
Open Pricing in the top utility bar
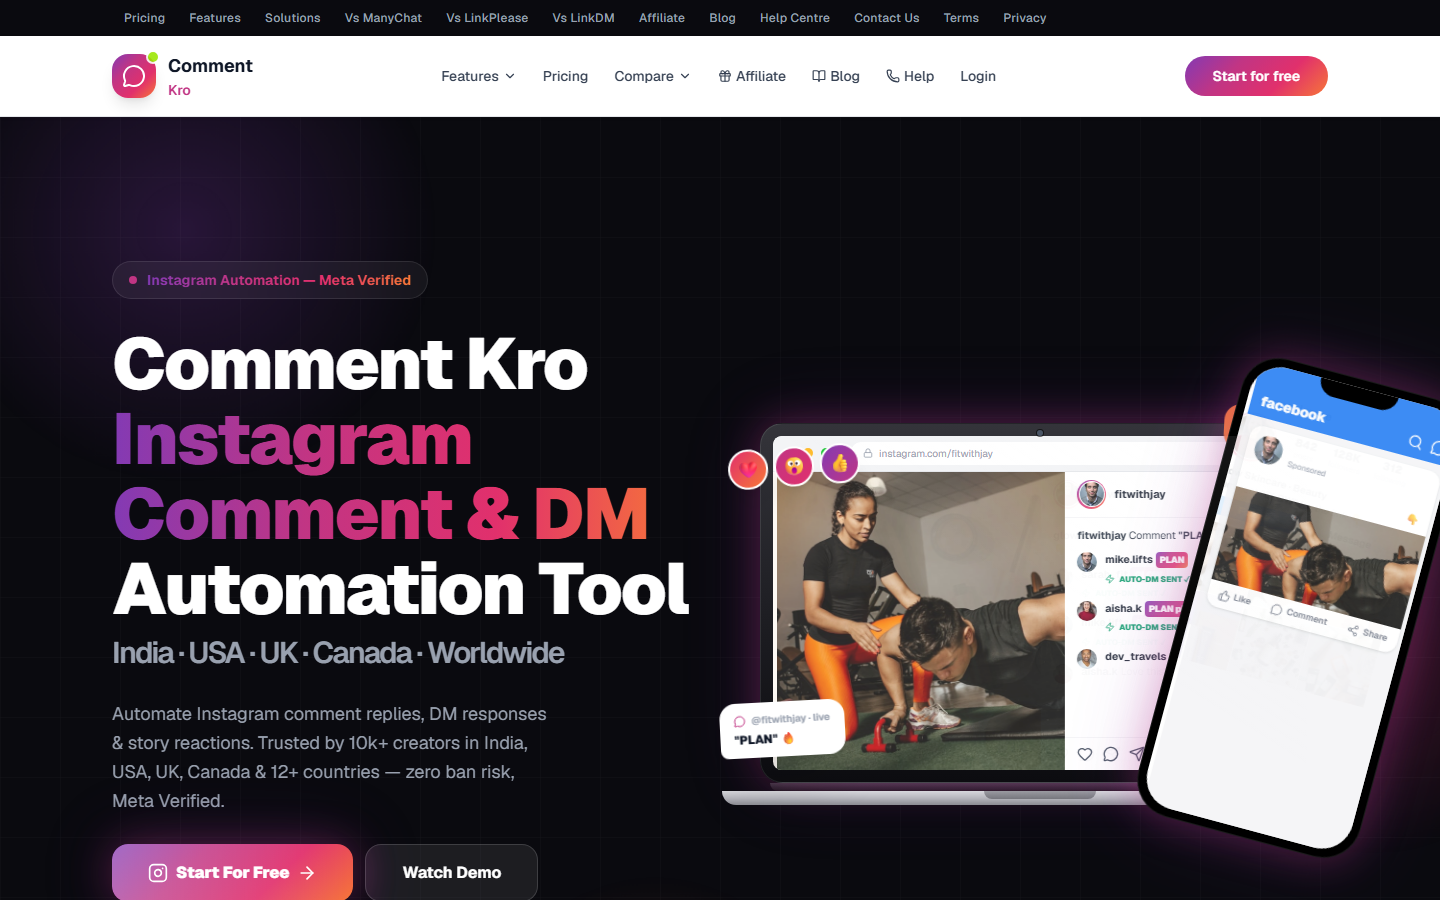145,18
